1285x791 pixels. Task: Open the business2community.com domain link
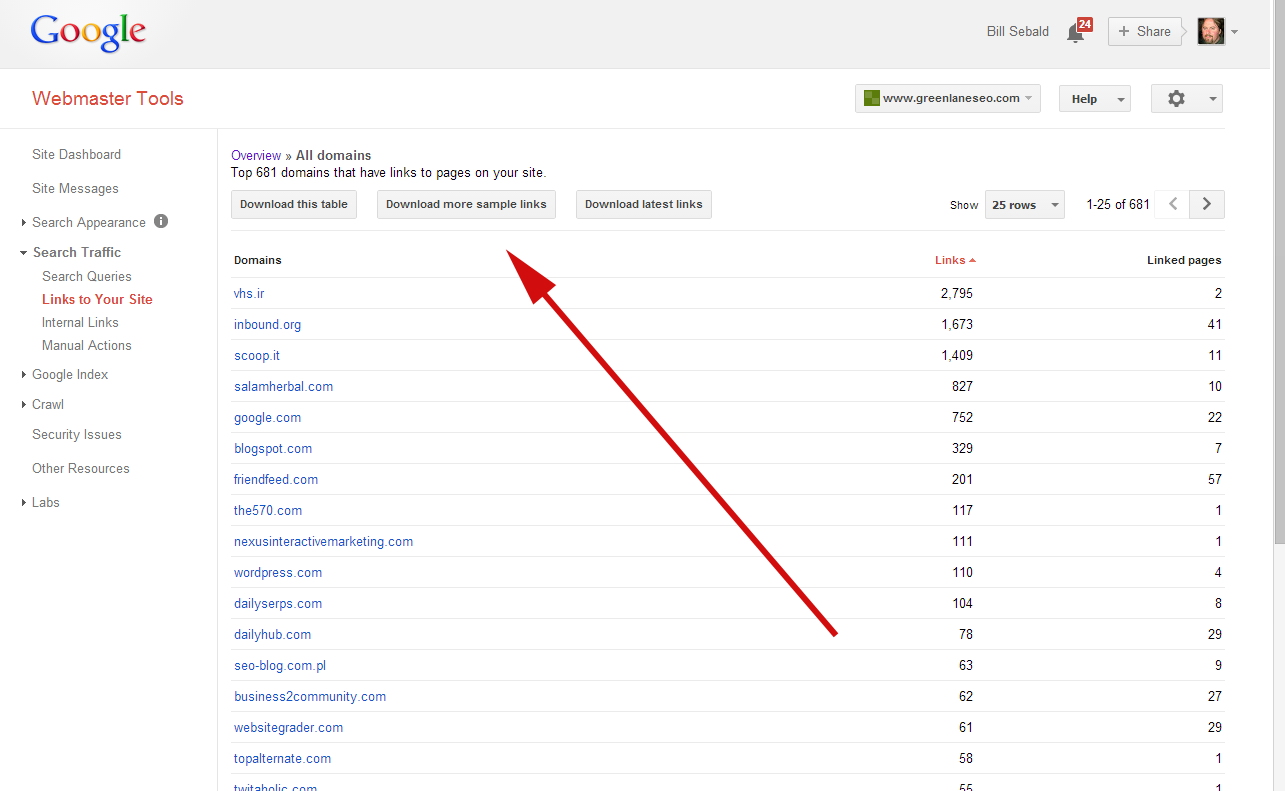tap(310, 696)
